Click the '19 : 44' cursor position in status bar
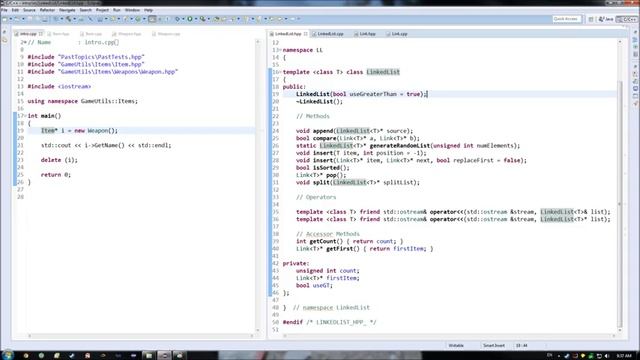The height and width of the screenshot is (360, 640). point(522,345)
